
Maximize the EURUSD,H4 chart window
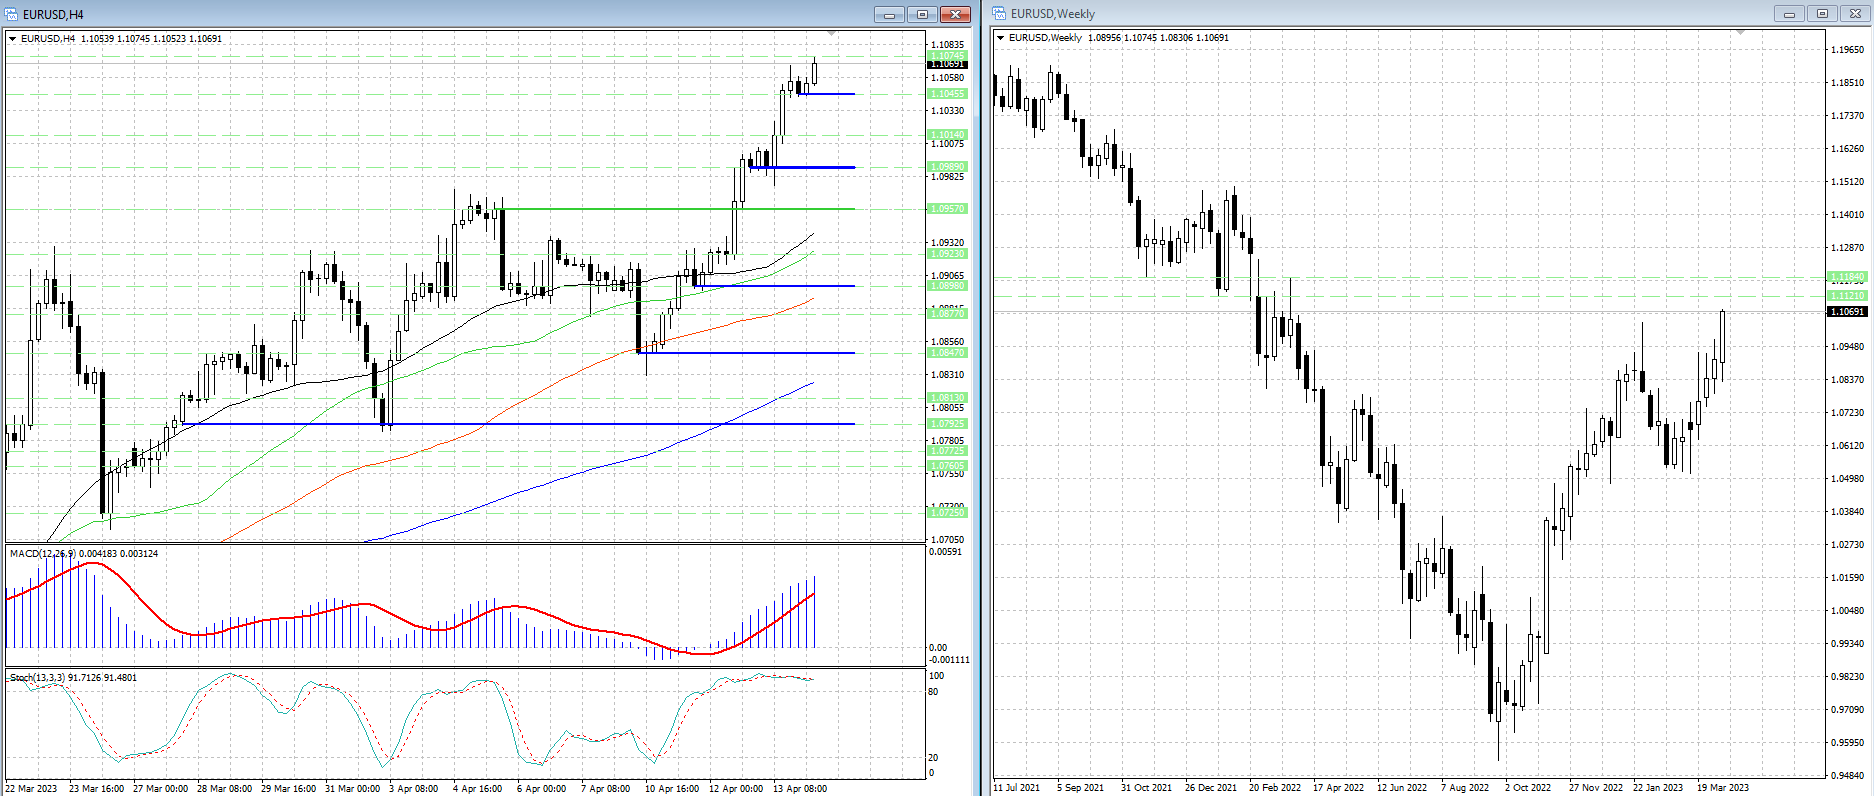[x=922, y=14]
